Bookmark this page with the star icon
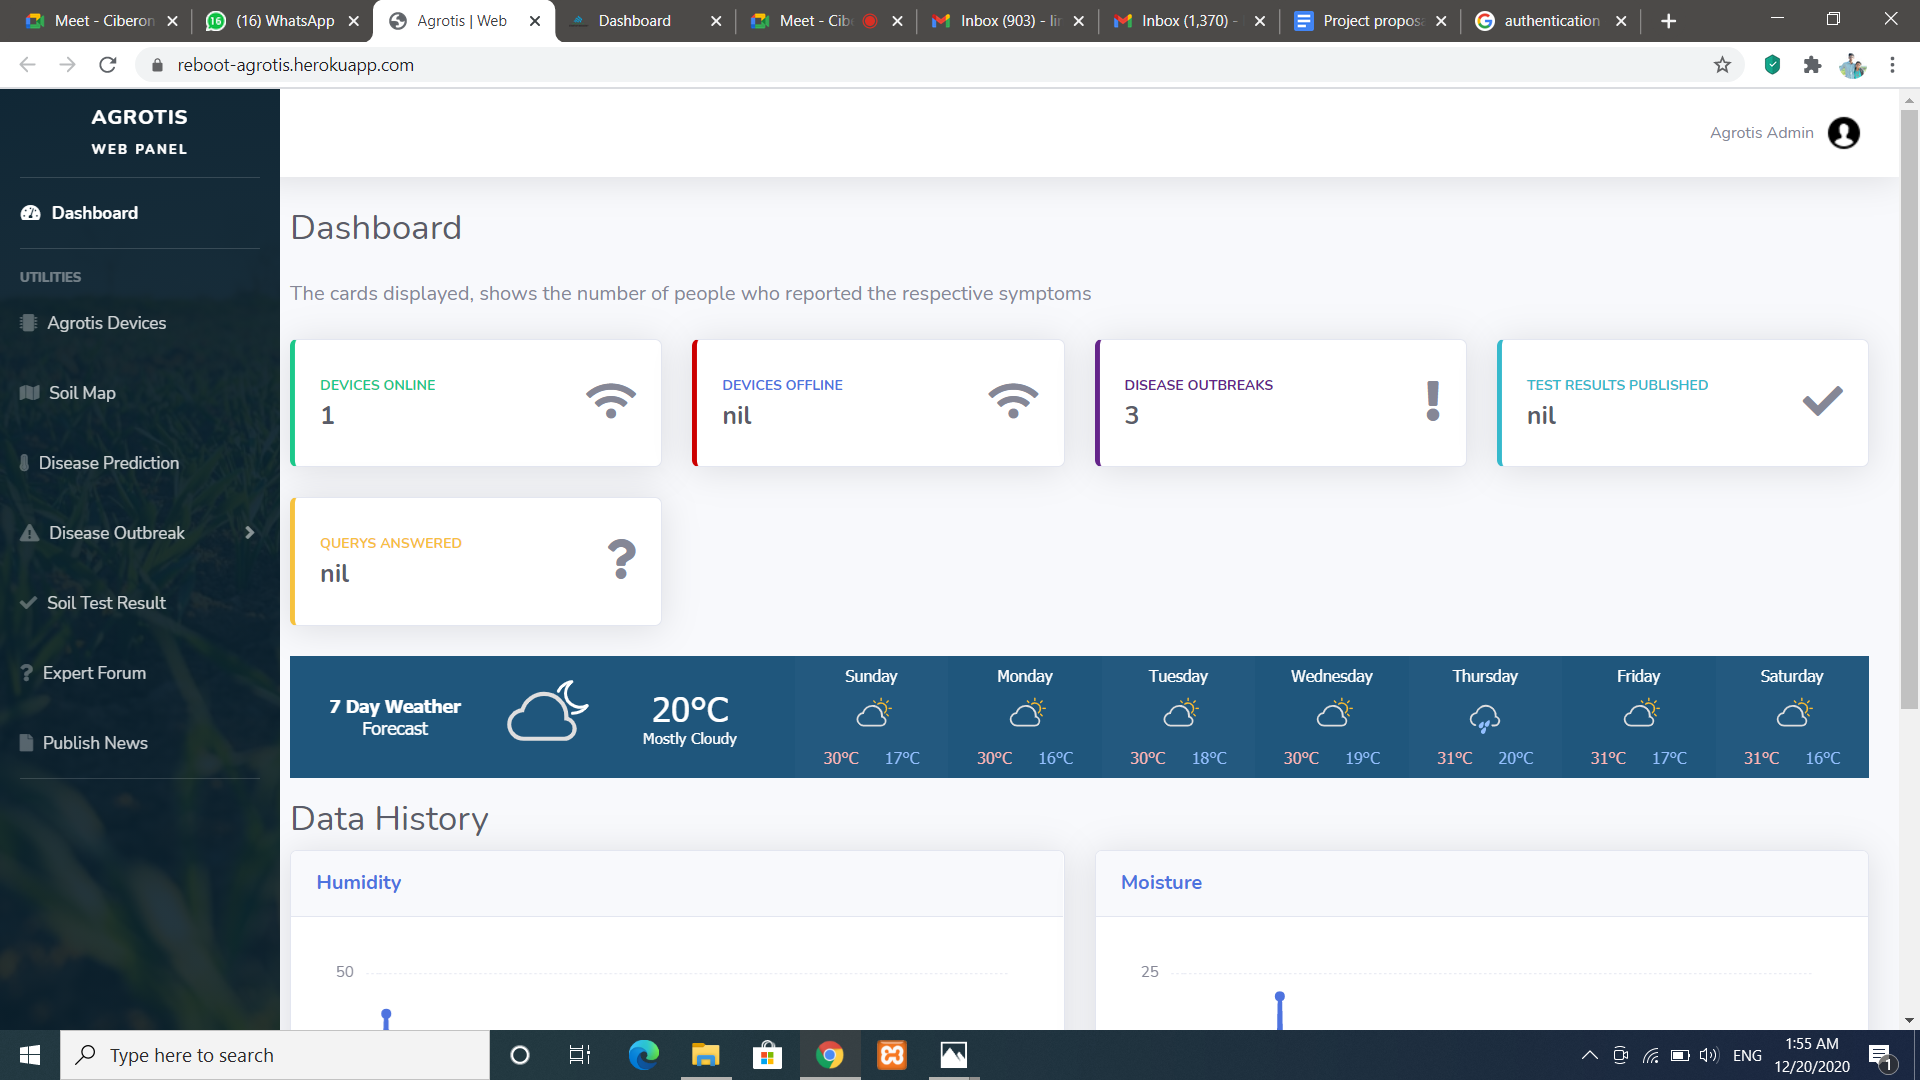Screen dimensions: 1920x1080 pyautogui.click(x=1722, y=65)
